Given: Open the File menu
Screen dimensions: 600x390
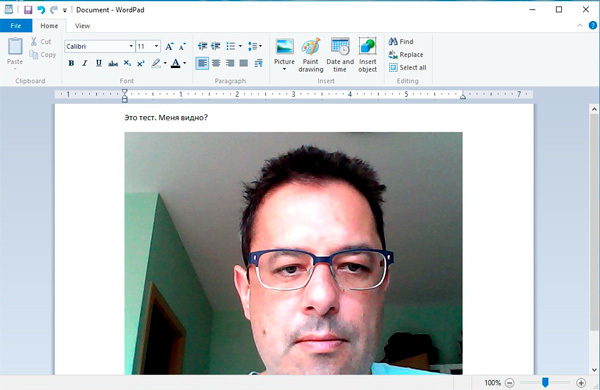Looking at the screenshot, I should pyautogui.click(x=16, y=26).
